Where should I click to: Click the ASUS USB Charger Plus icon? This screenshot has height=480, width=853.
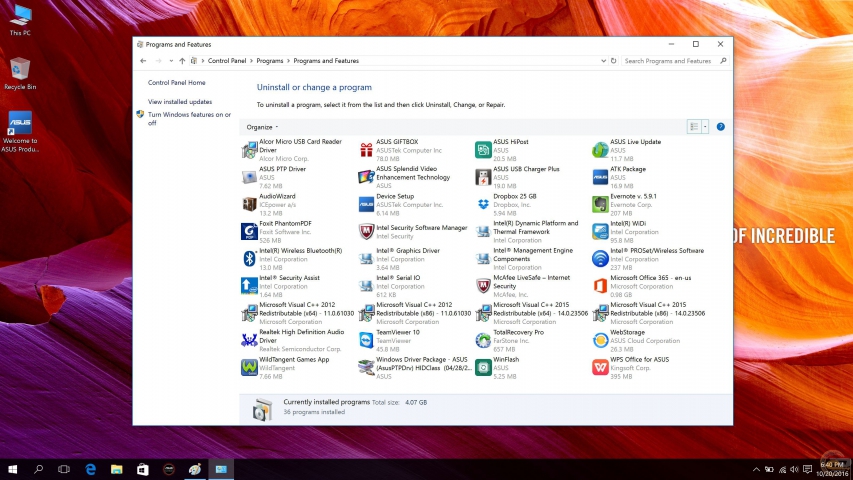pyautogui.click(x=483, y=177)
